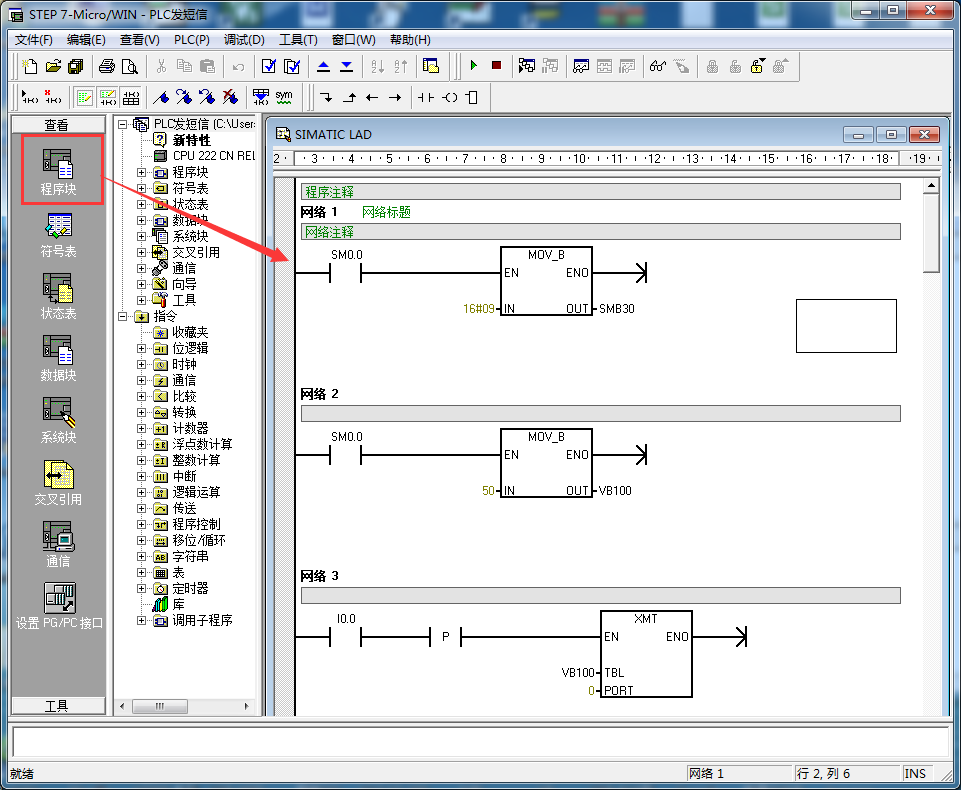961x790 pixels.
Task: Open 设置 PG/PC 接口 in the navigation bar
Action: (59, 606)
